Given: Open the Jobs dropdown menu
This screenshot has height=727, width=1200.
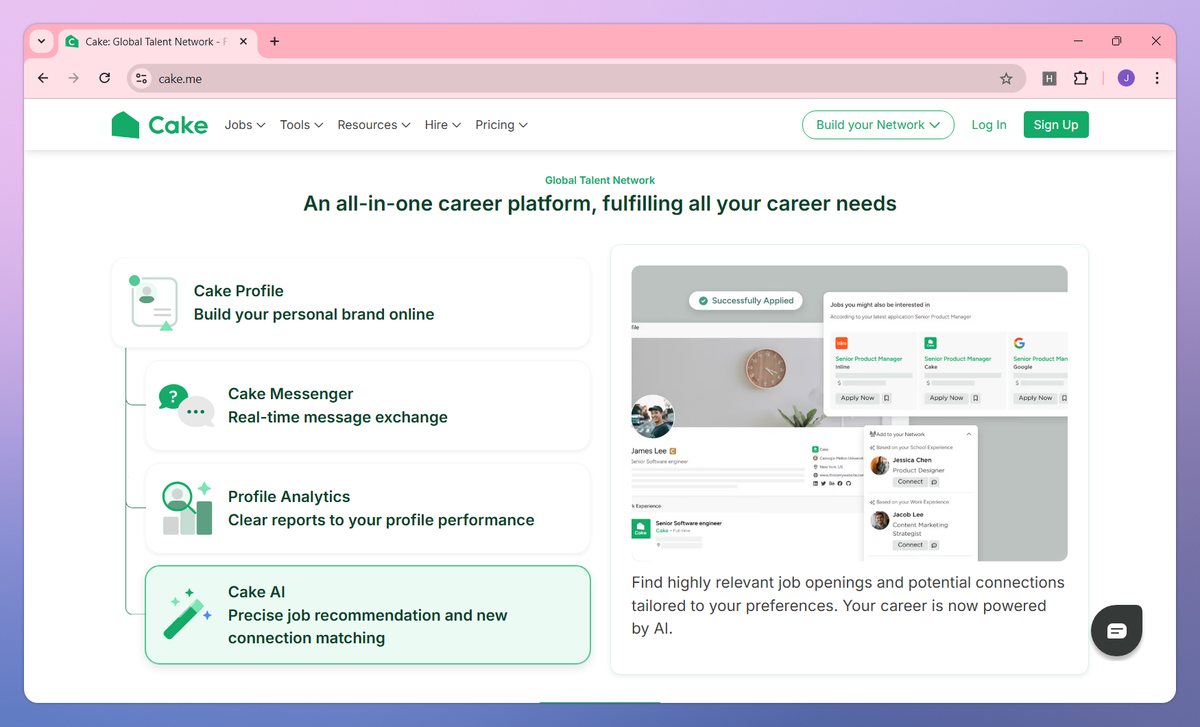Looking at the screenshot, I should tap(245, 125).
